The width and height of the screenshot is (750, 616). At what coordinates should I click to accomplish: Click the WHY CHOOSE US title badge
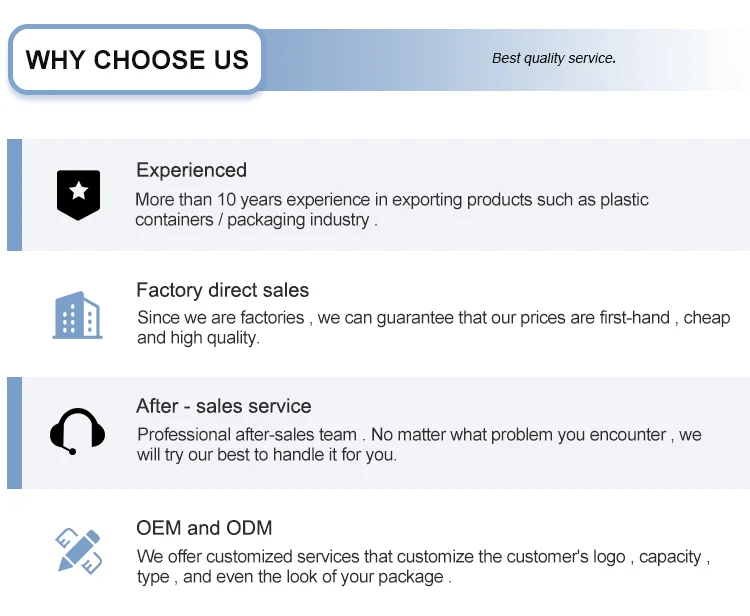137,59
